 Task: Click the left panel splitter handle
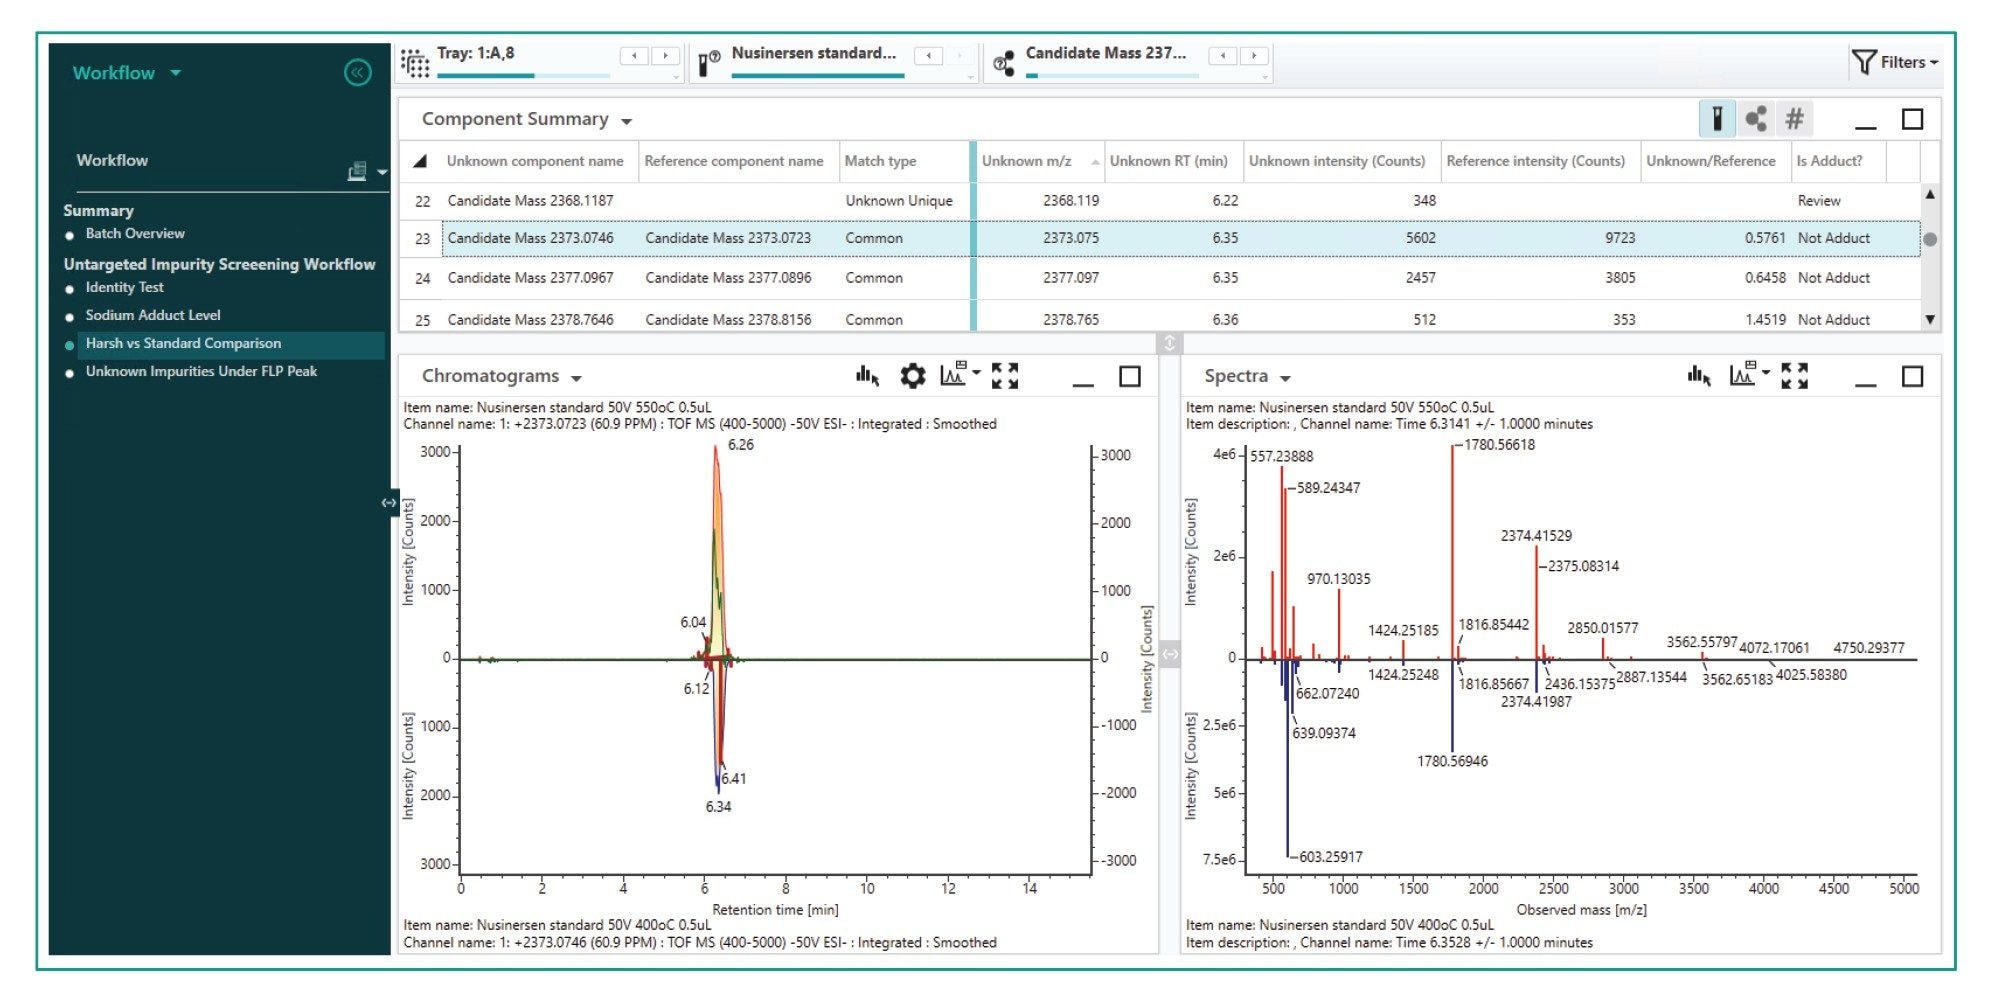coord(389,503)
